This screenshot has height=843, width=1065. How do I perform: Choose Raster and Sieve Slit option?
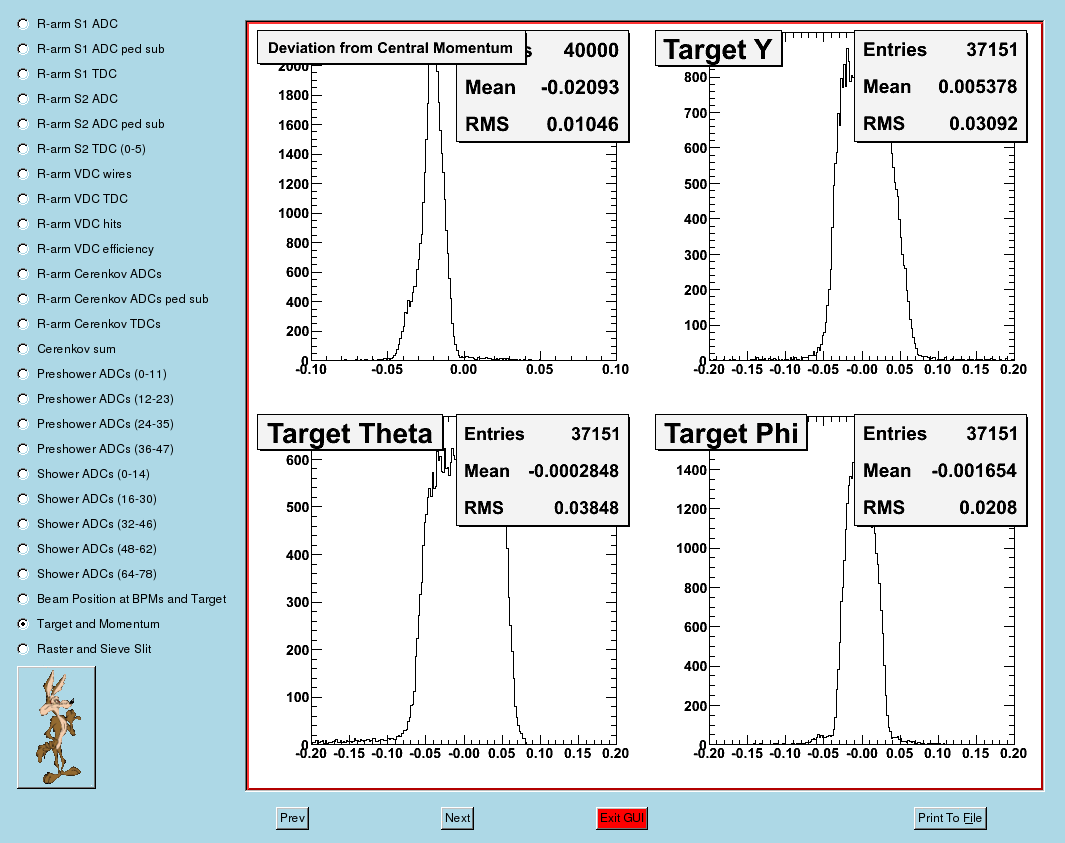click(23, 649)
